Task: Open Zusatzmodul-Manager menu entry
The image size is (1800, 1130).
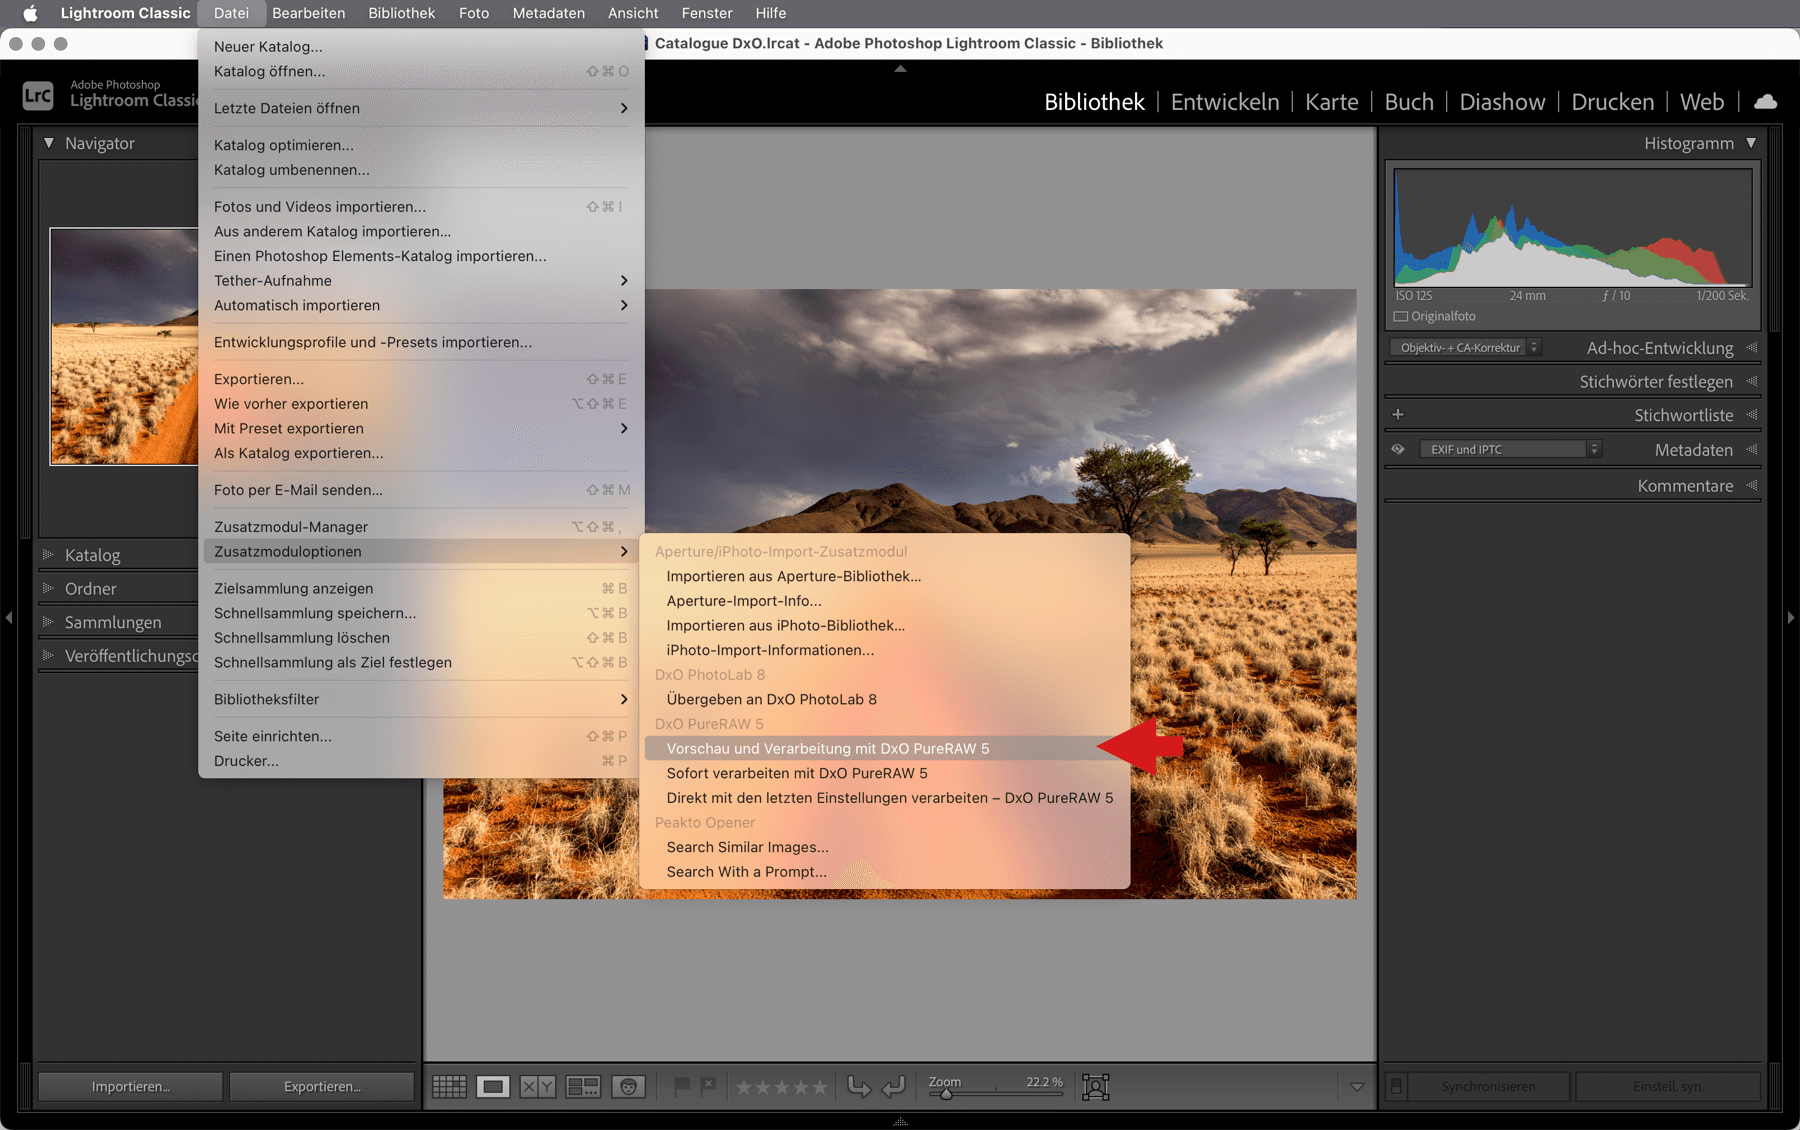Action: click(421, 526)
